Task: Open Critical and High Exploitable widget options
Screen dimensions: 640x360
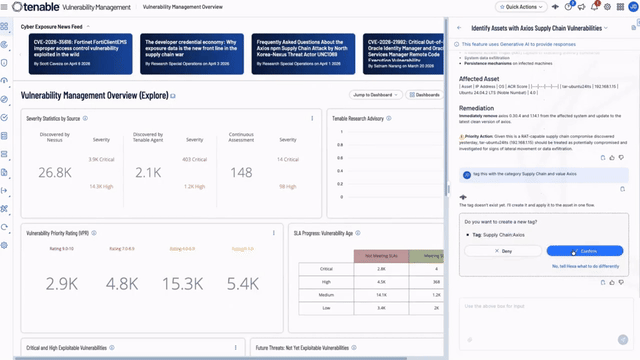Action: [236, 348]
